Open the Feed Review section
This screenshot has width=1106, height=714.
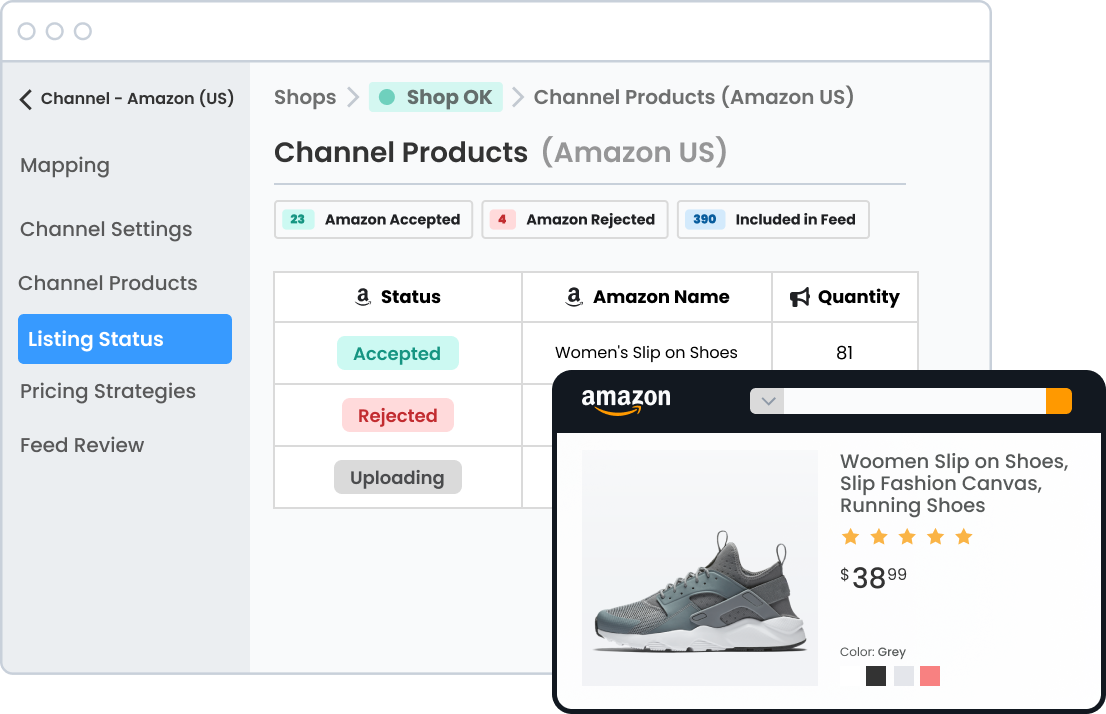(x=82, y=445)
